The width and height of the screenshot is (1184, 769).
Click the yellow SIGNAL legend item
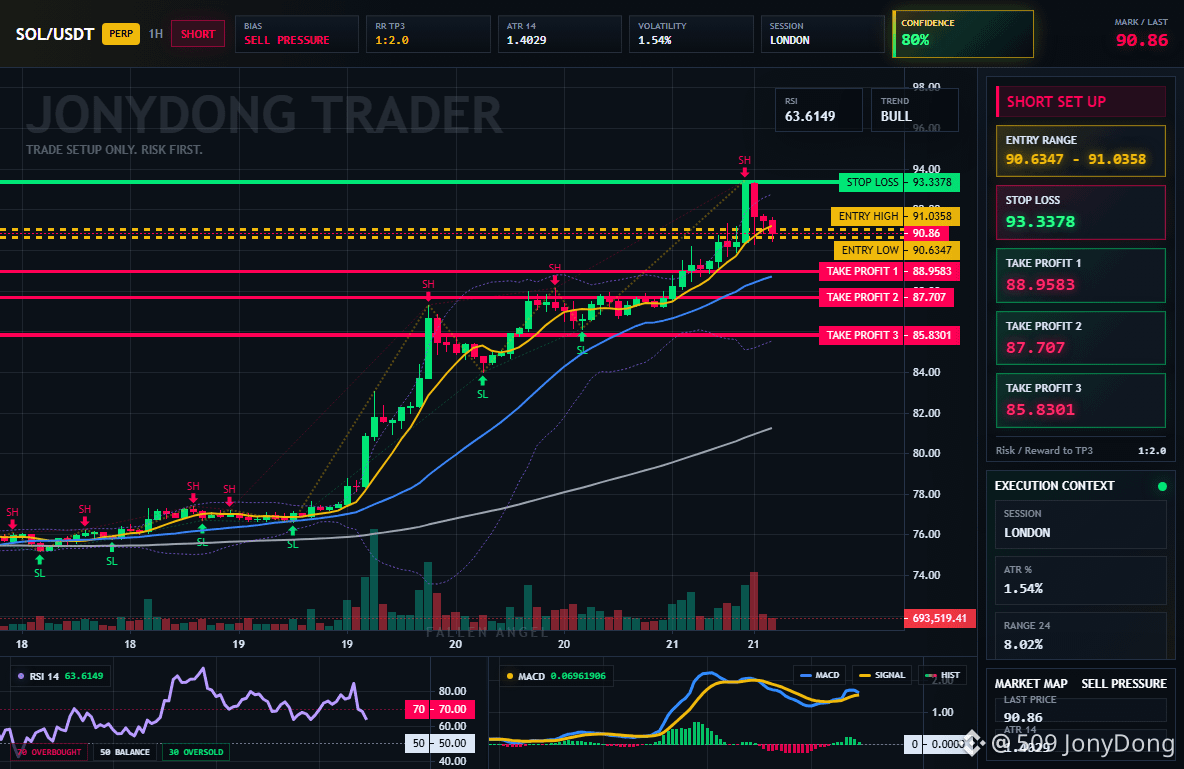pos(881,675)
